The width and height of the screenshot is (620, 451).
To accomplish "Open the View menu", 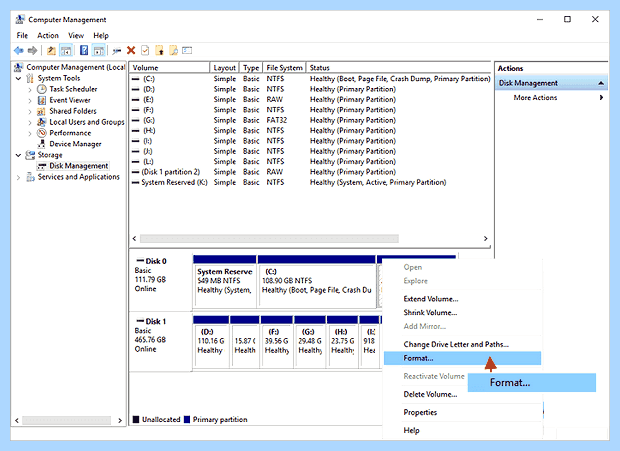I will pos(76,36).
